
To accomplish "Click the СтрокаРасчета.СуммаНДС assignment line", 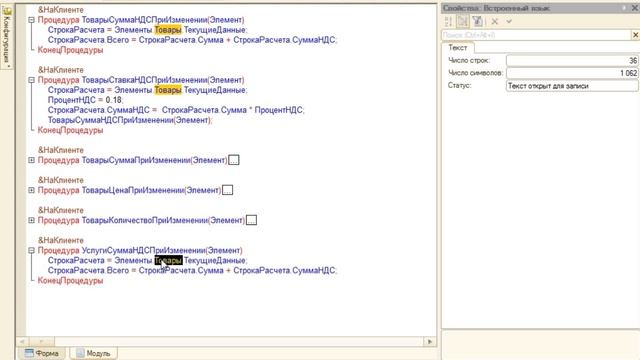I will click(x=176, y=110).
